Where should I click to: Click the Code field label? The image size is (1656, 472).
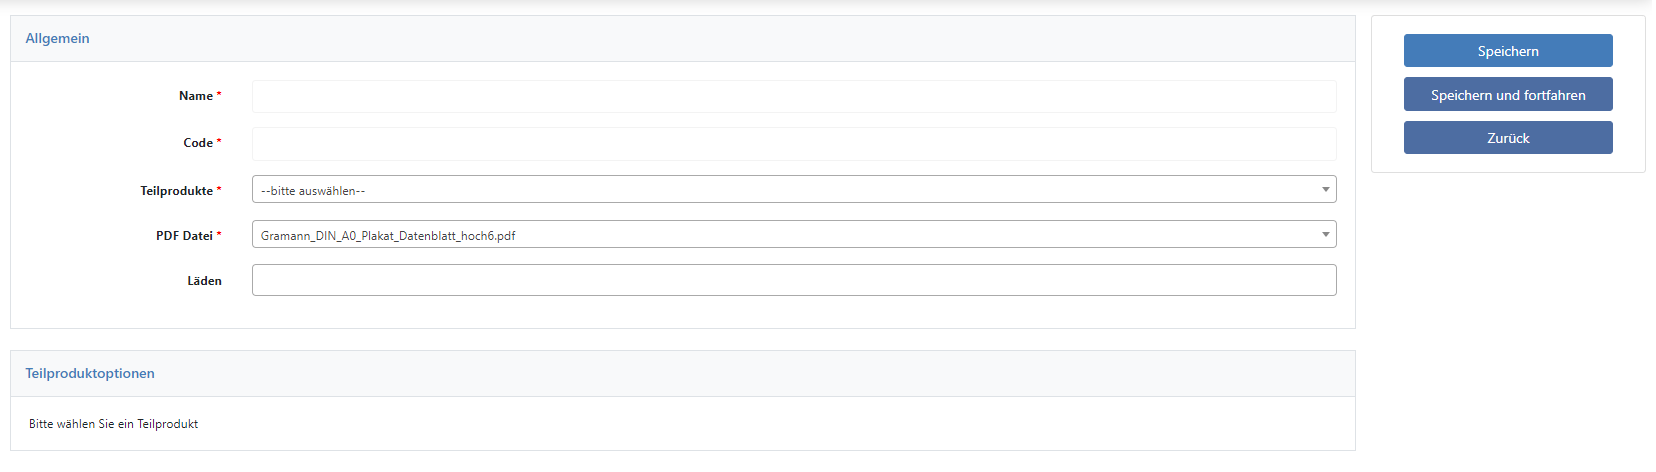click(x=198, y=143)
